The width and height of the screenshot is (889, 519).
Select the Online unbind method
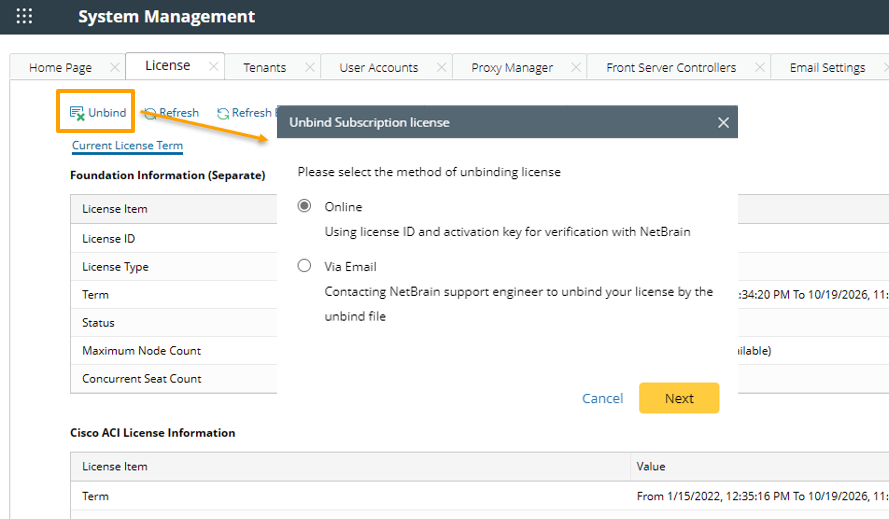(x=305, y=206)
